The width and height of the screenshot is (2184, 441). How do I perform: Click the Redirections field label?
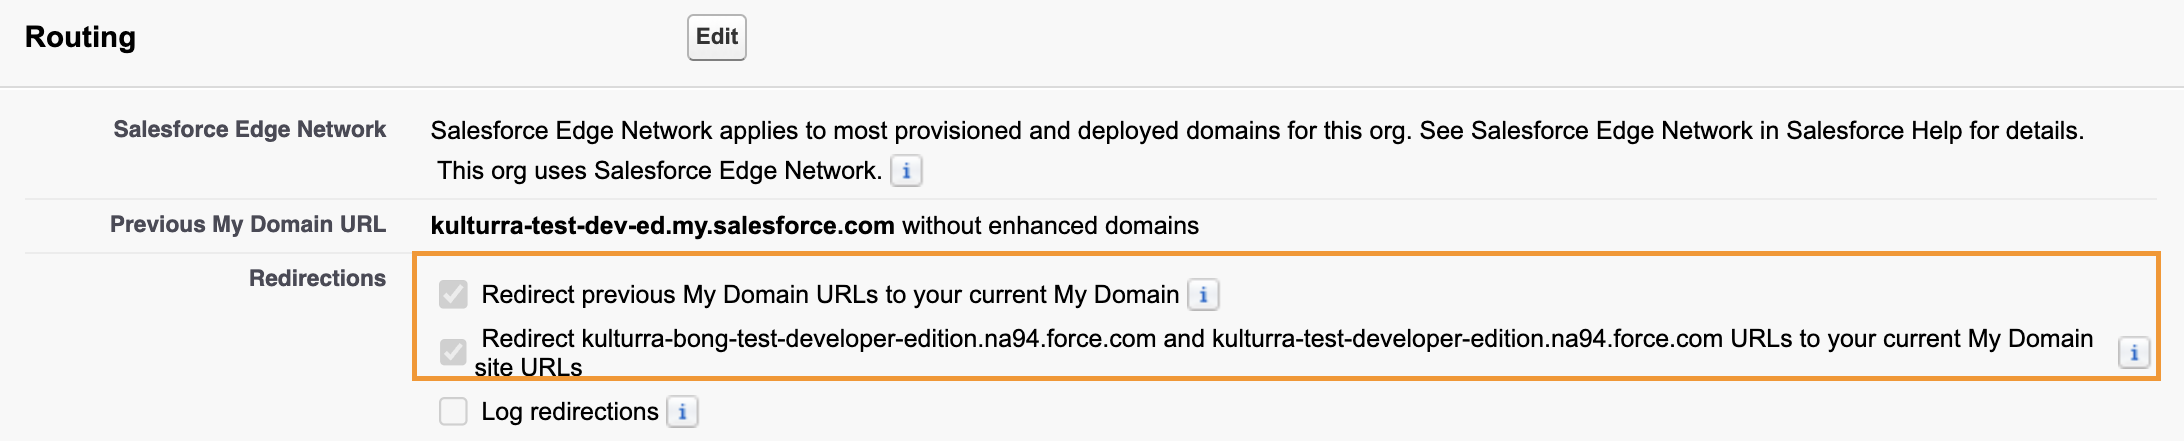click(x=317, y=279)
